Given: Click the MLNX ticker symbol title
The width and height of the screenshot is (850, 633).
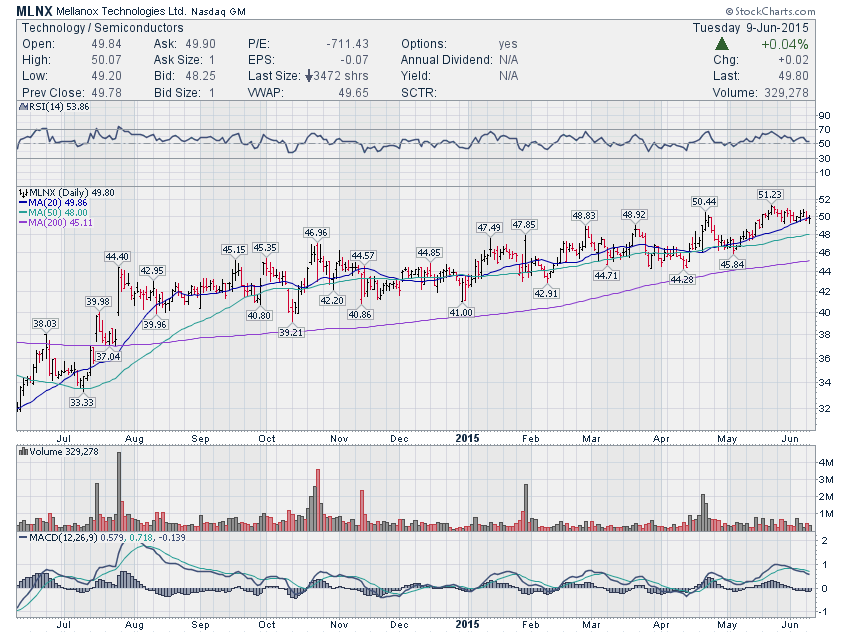Looking at the screenshot, I should [34, 11].
